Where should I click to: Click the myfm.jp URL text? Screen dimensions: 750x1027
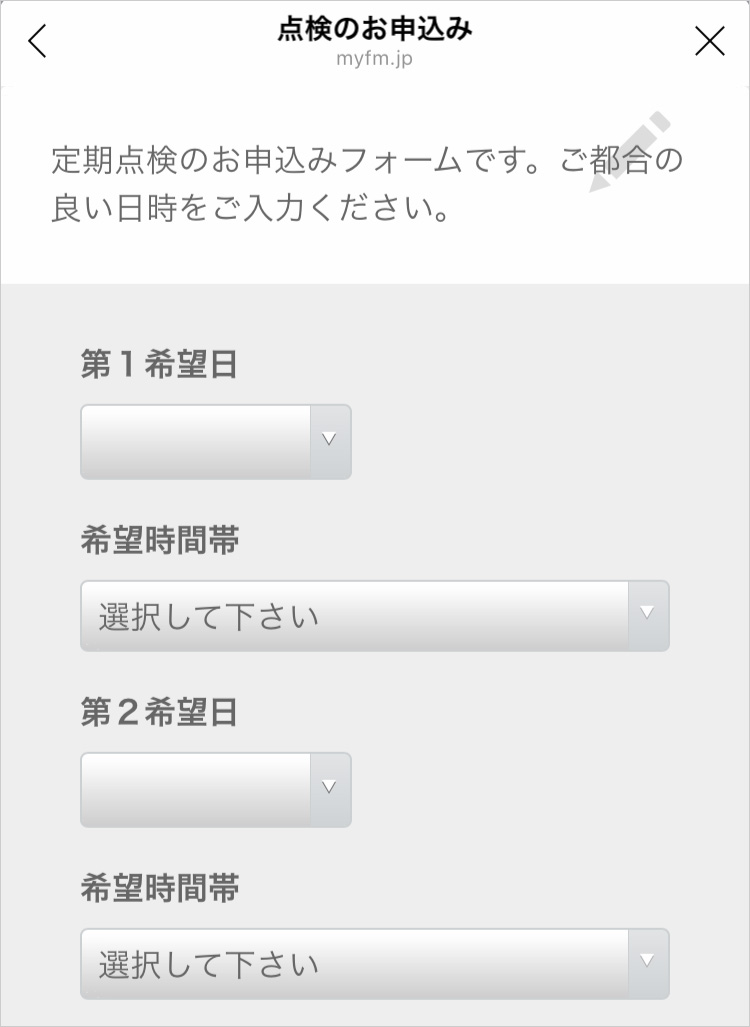click(375, 58)
